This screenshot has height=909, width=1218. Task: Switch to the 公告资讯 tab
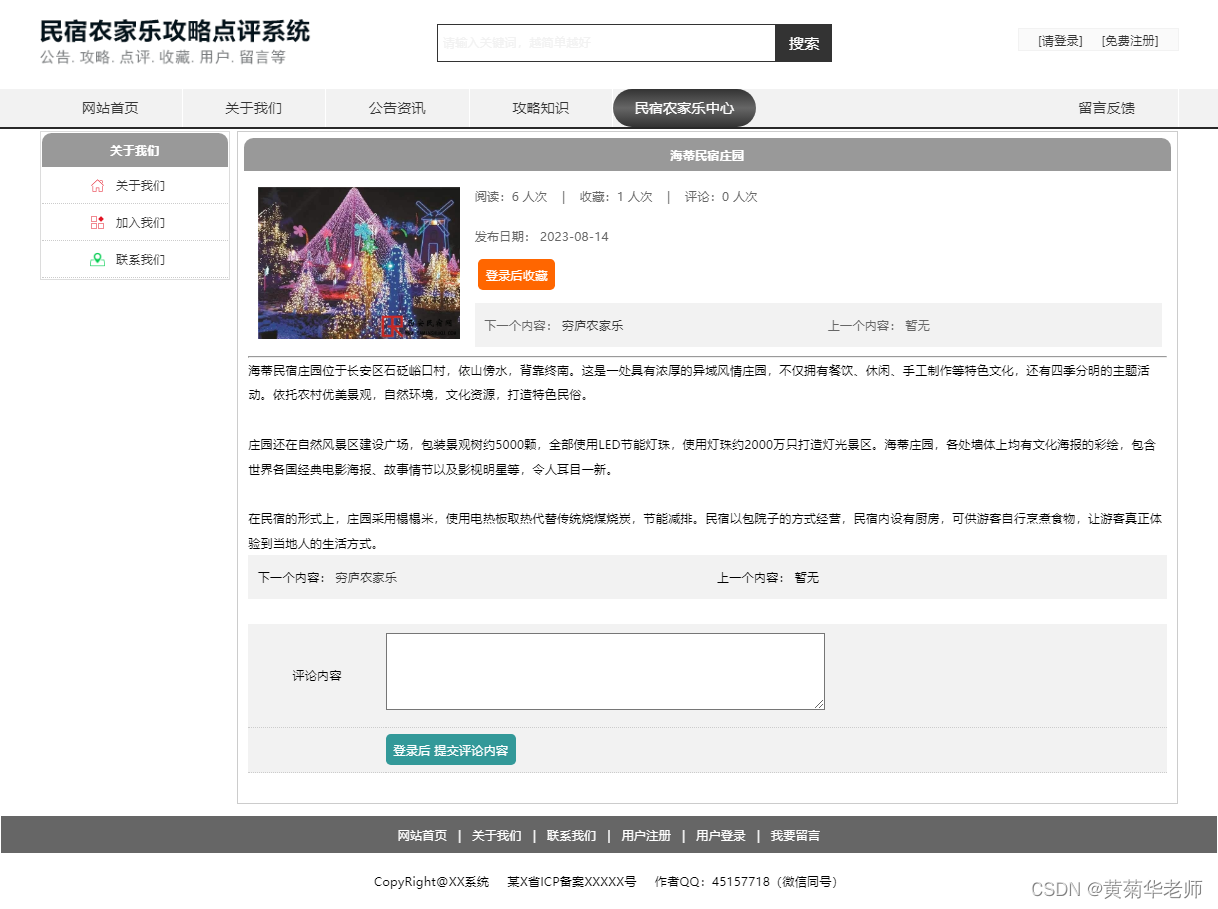point(396,108)
